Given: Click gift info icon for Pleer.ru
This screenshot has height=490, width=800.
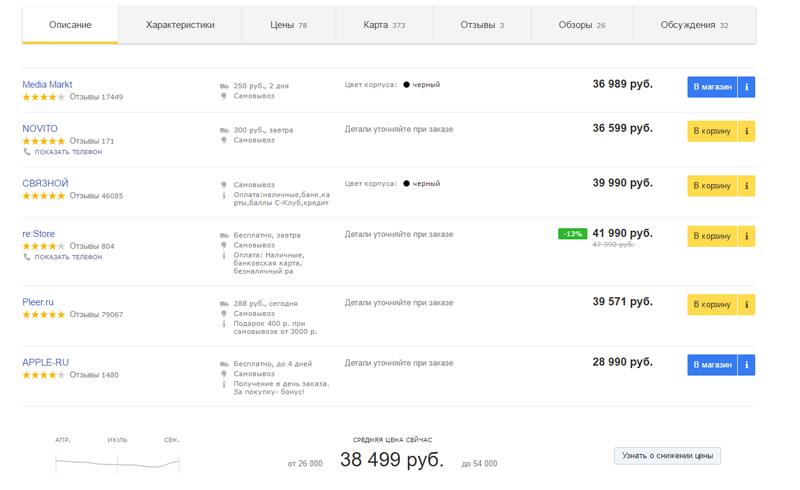Looking at the screenshot, I should tap(223, 324).
